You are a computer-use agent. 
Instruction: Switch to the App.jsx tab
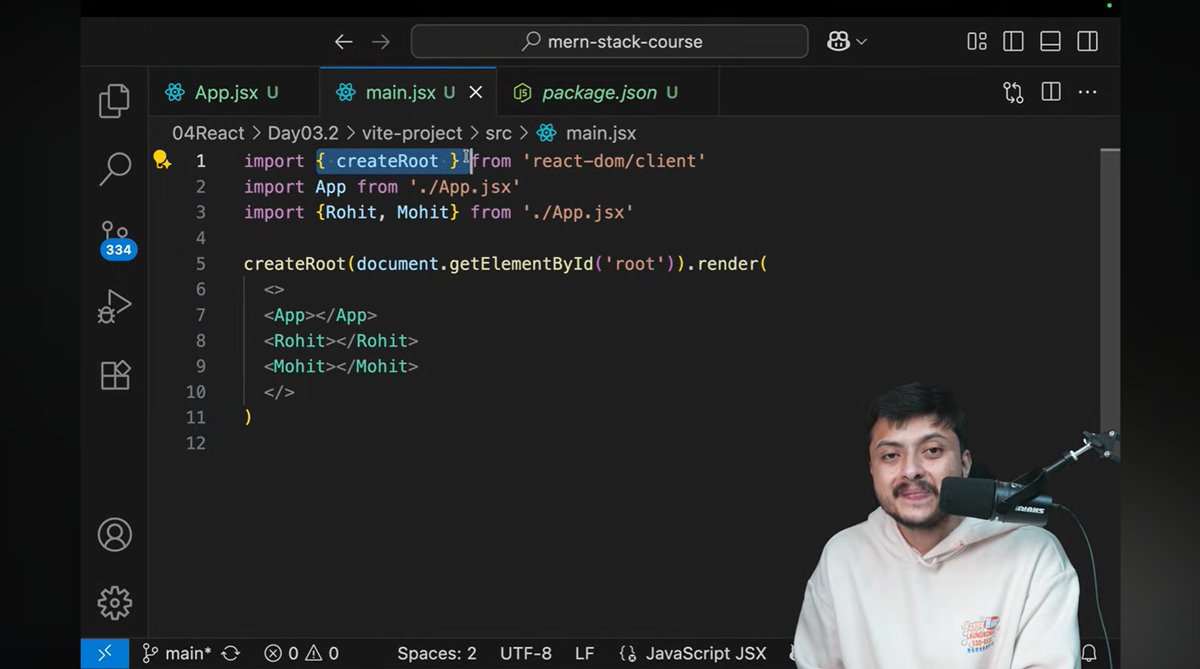tap(235, 93)
